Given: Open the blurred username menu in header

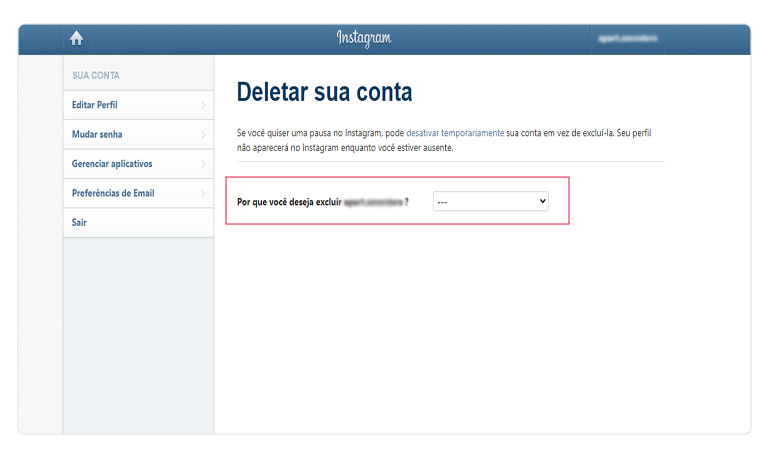Looking at the screenshot, I should pyautogui.click(x=627, y=39).
